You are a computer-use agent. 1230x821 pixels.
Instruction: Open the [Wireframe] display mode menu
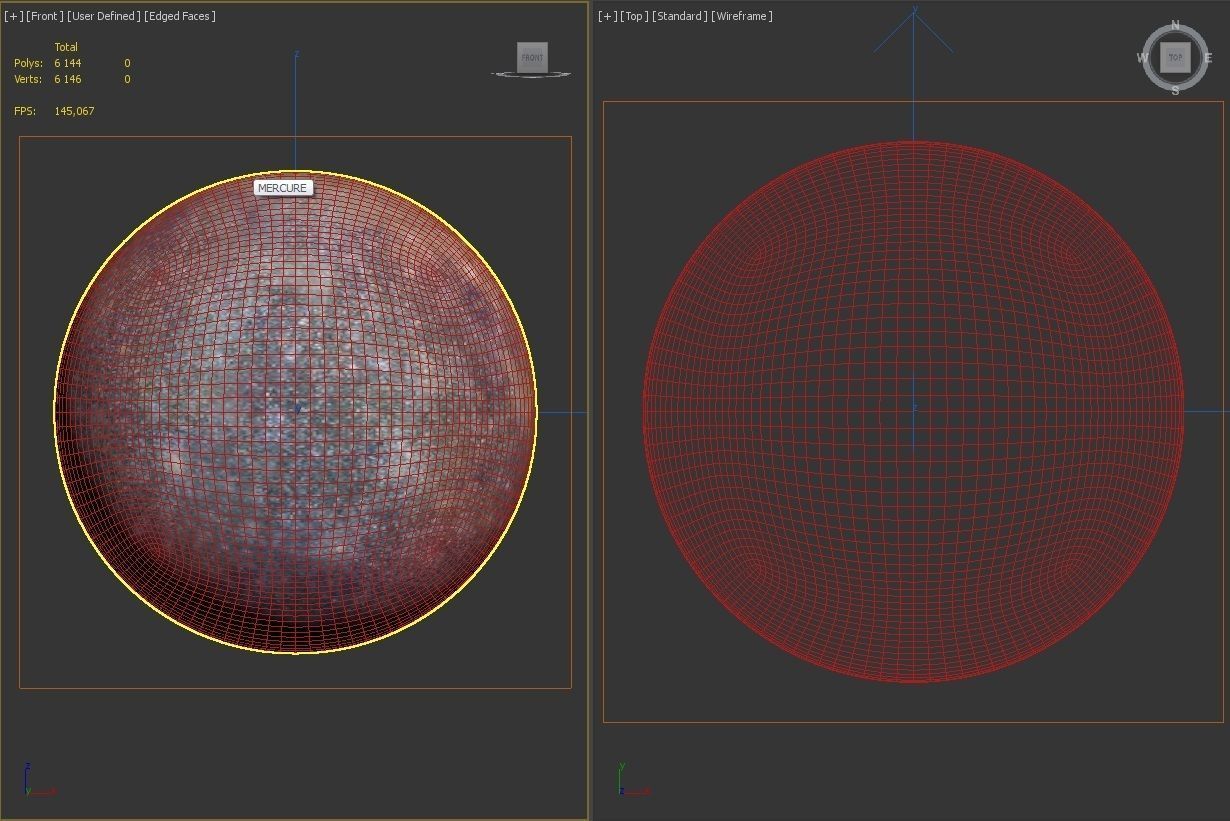[742, 16]
